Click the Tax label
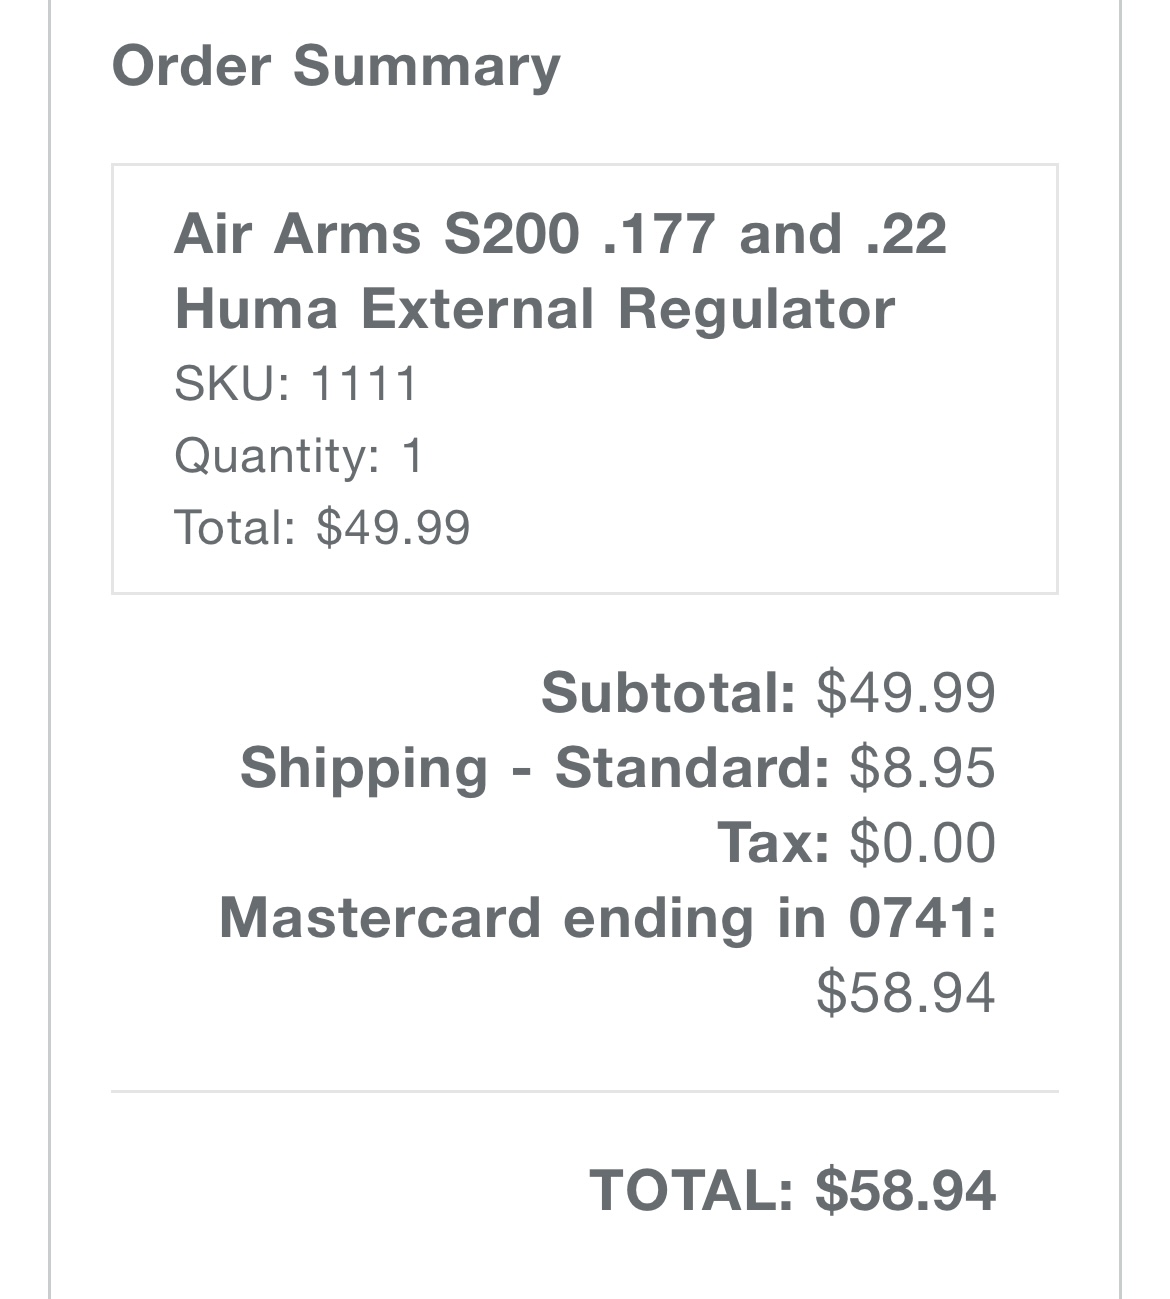 774,842
